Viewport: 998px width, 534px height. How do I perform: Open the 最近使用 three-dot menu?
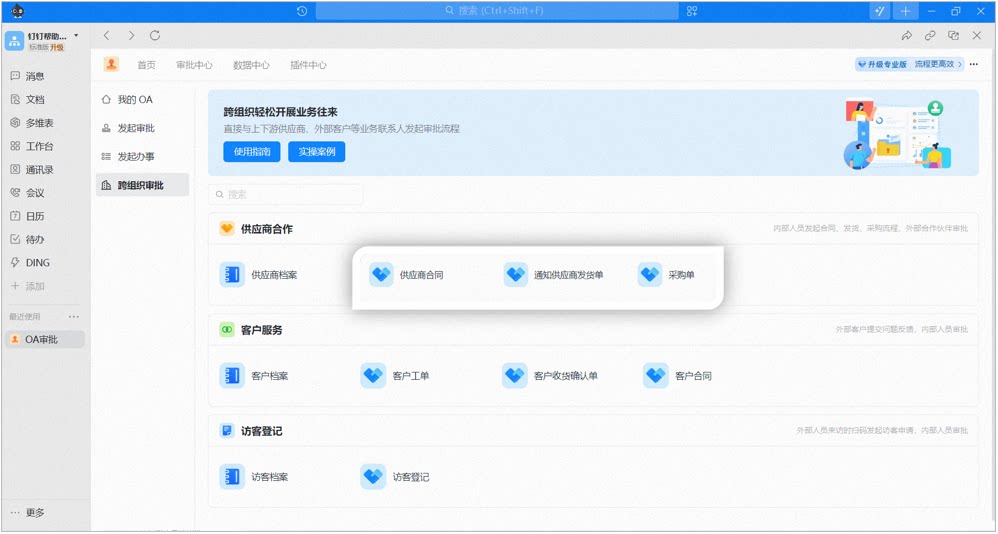click(74, 316)
